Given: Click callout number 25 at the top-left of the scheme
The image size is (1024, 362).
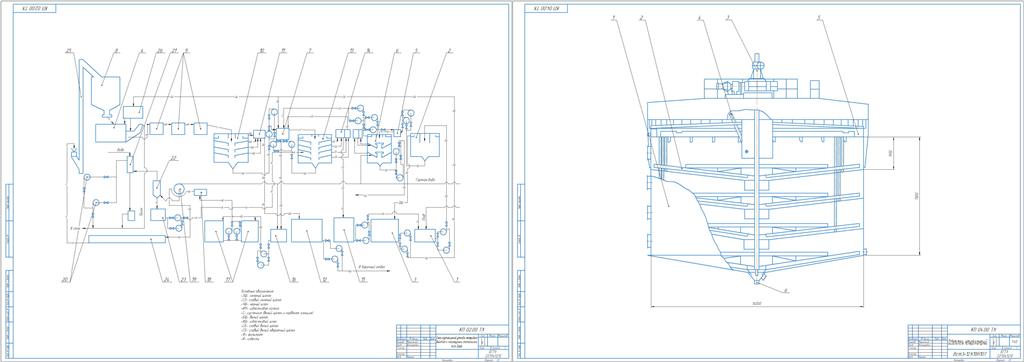Looking at the screenshot, I should [68, 50].
